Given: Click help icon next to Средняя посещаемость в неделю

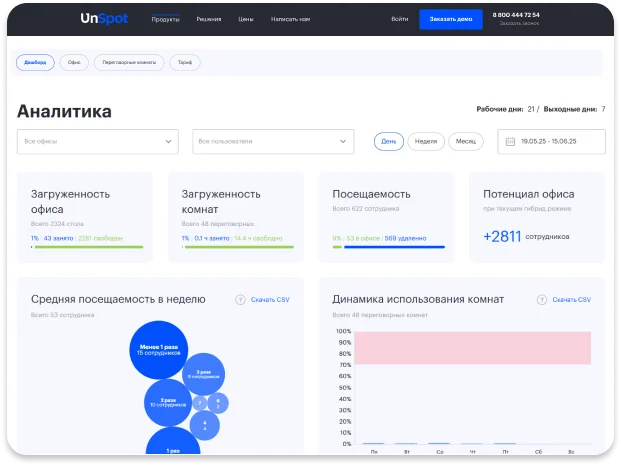Looking at the screenshot, I should point(240,300).
